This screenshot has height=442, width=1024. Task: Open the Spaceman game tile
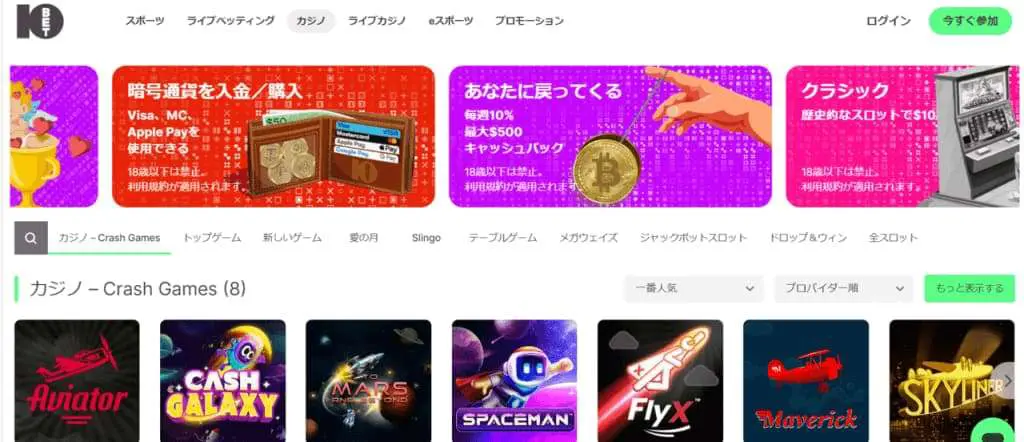(515, 381)
